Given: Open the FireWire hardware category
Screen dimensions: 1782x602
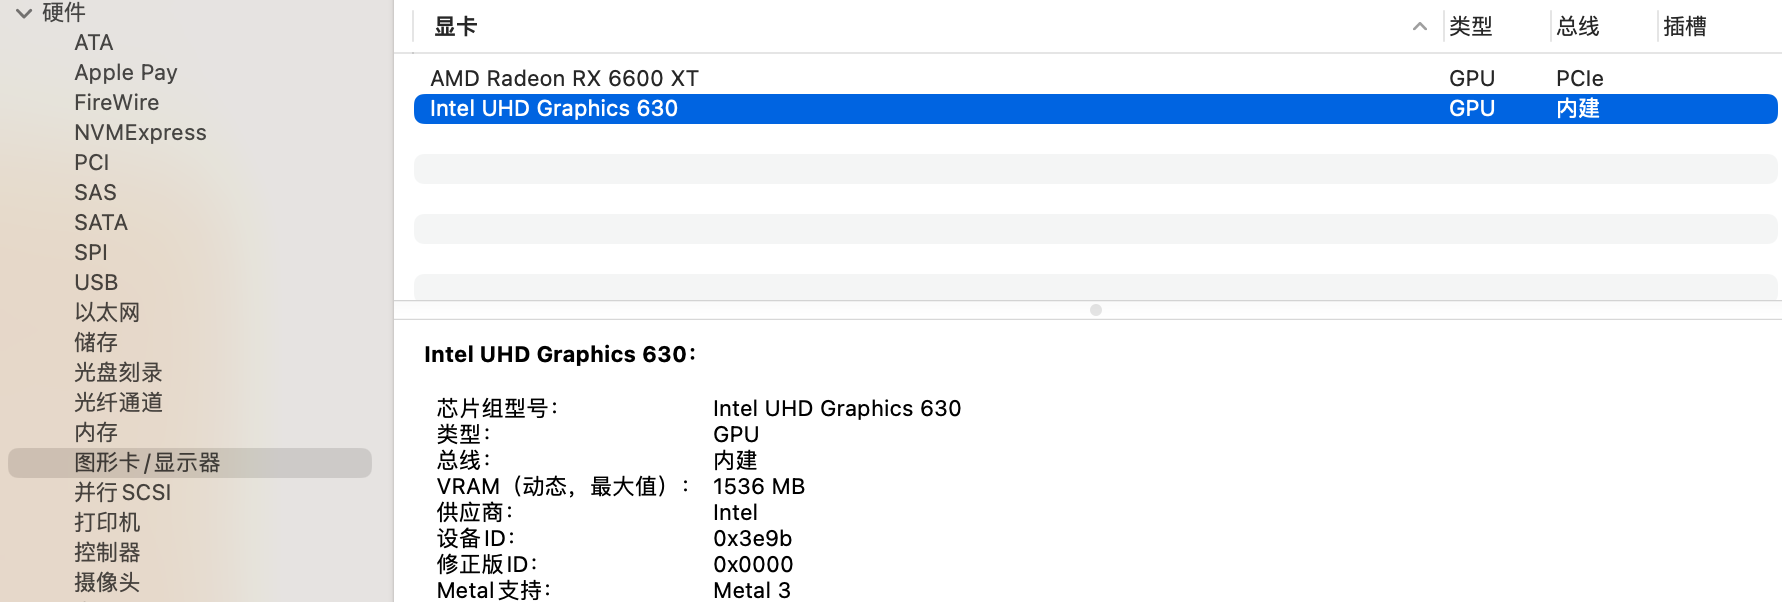Looking at the screenshot, I should tap(116, 102).
